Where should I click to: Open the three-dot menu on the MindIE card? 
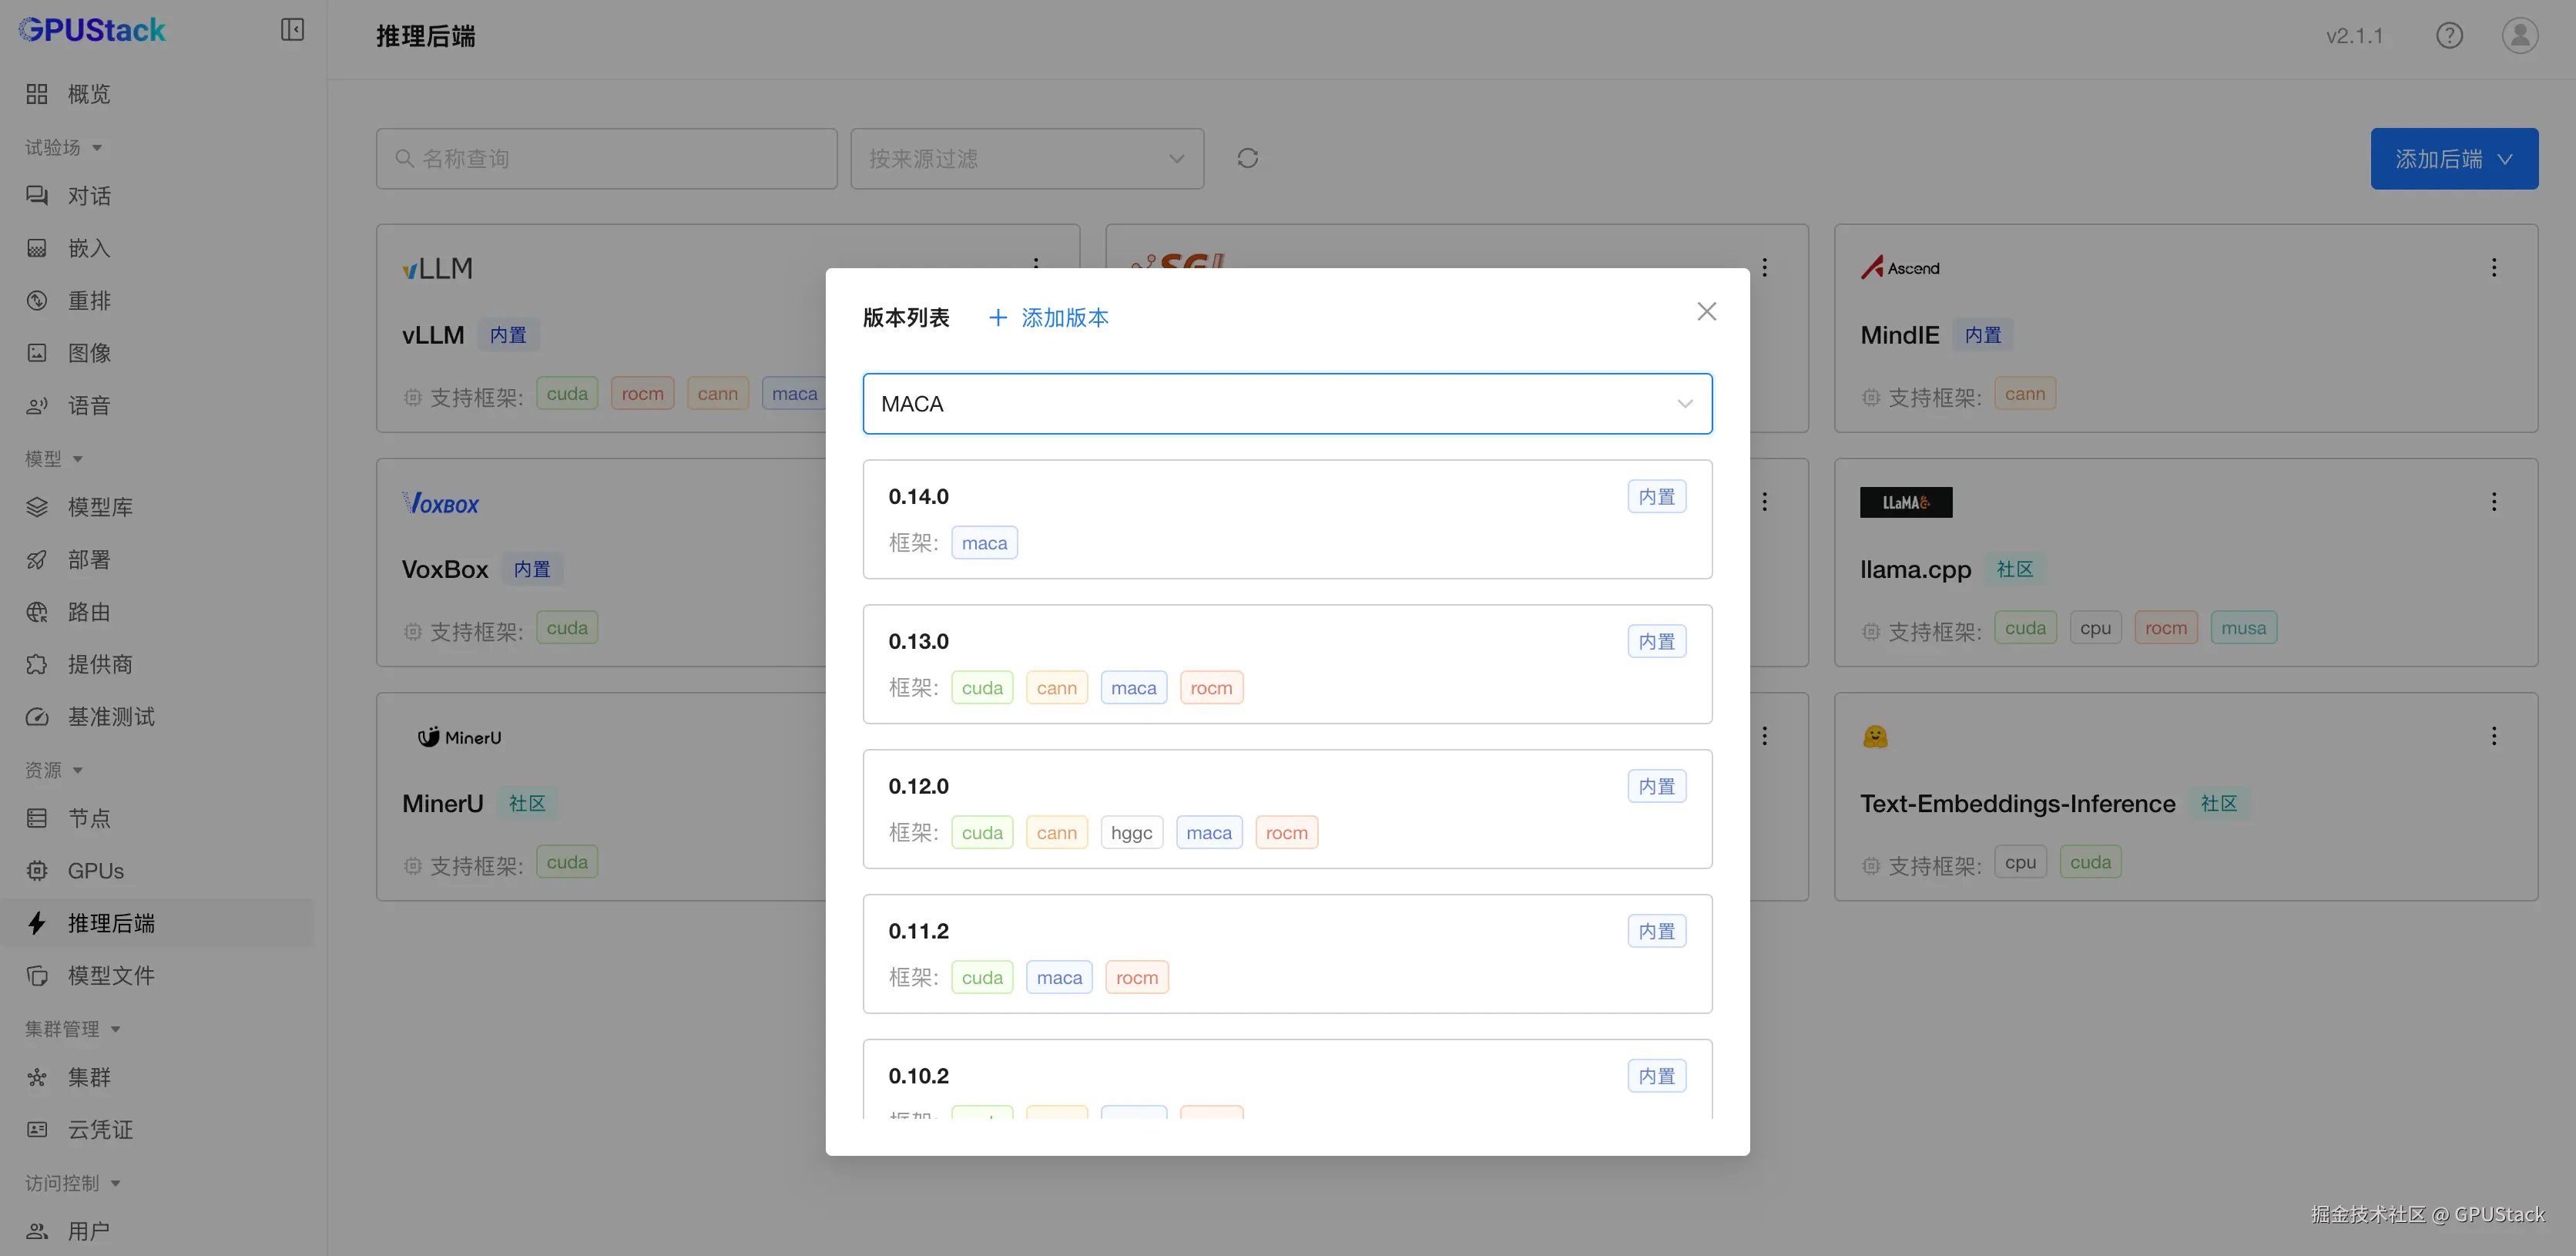coord(2493,268)
